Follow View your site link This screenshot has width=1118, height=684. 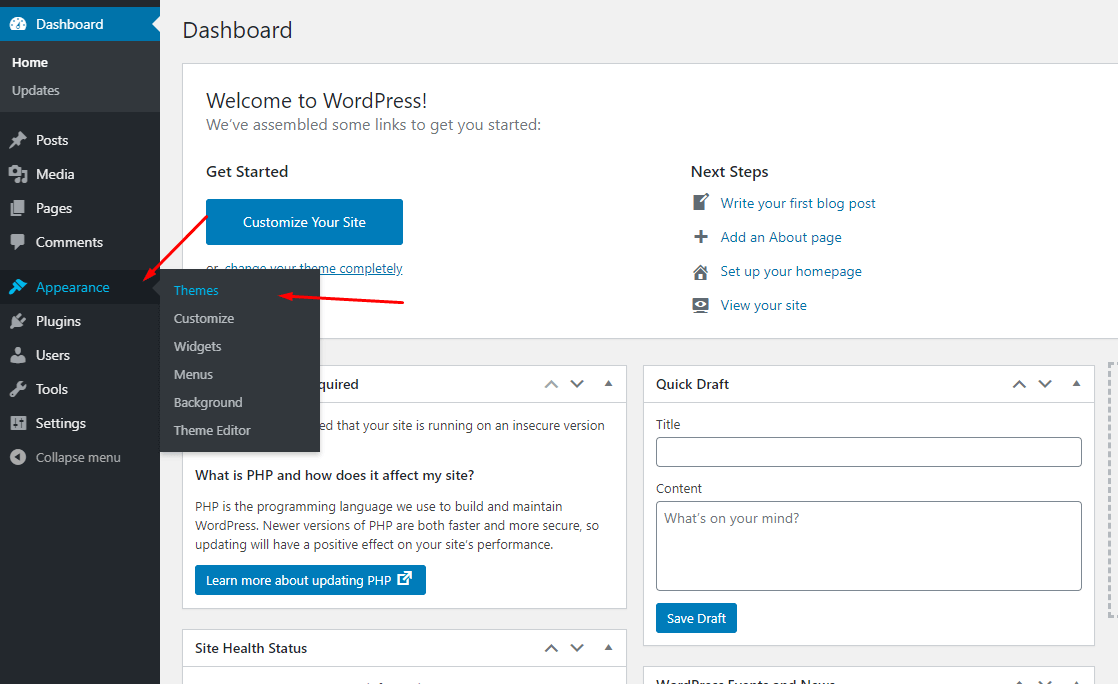pyautogui.click(x=764, y=305)
